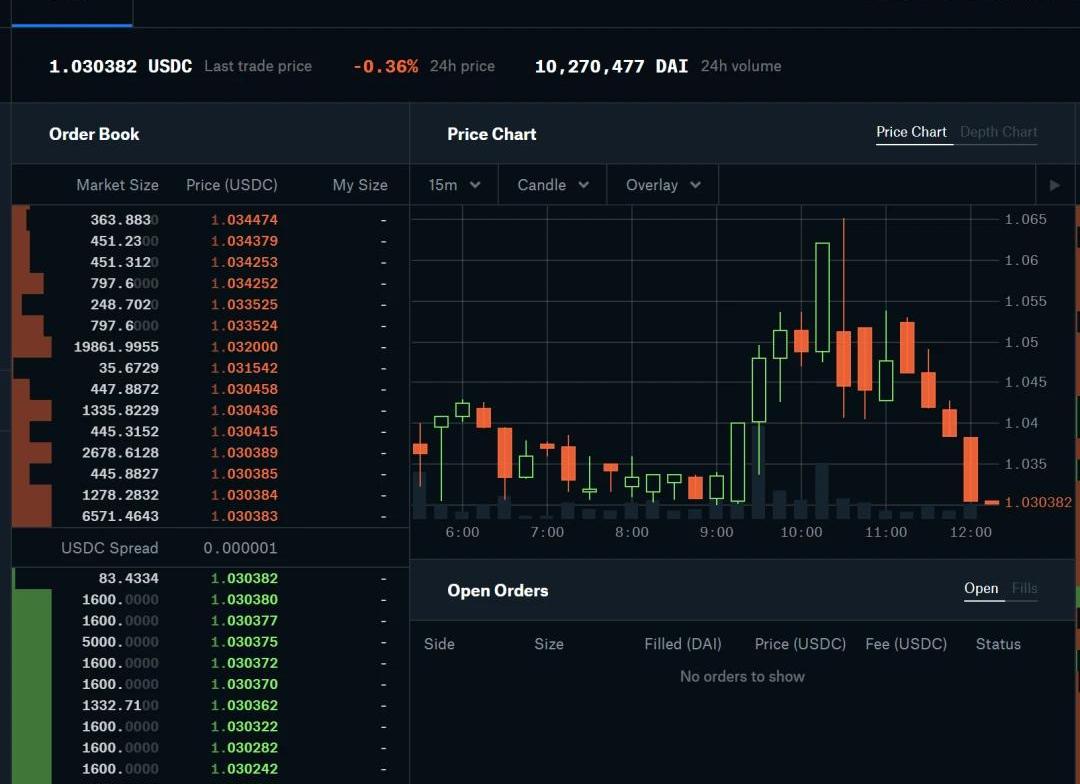Click the lowest ask price 1.030383
Image resolution: width=1080 pixels, height=784 pixels.
click(x=244, y=516)
